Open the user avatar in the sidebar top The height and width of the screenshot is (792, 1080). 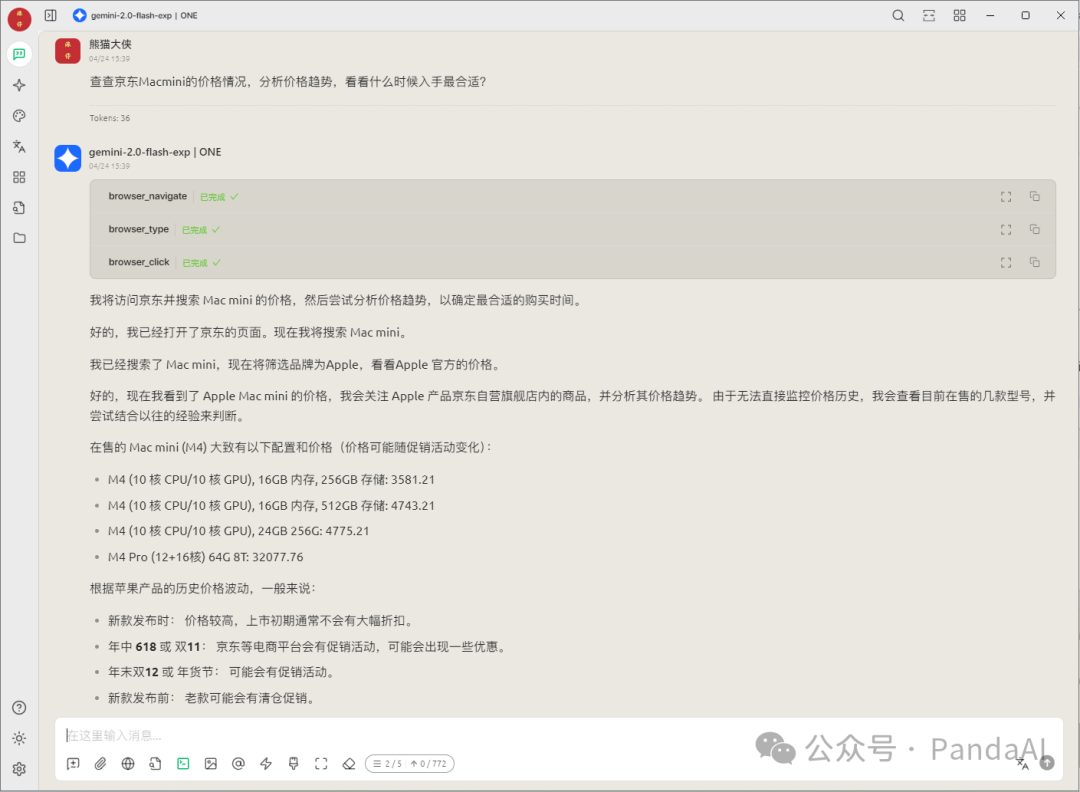[19, 19]
